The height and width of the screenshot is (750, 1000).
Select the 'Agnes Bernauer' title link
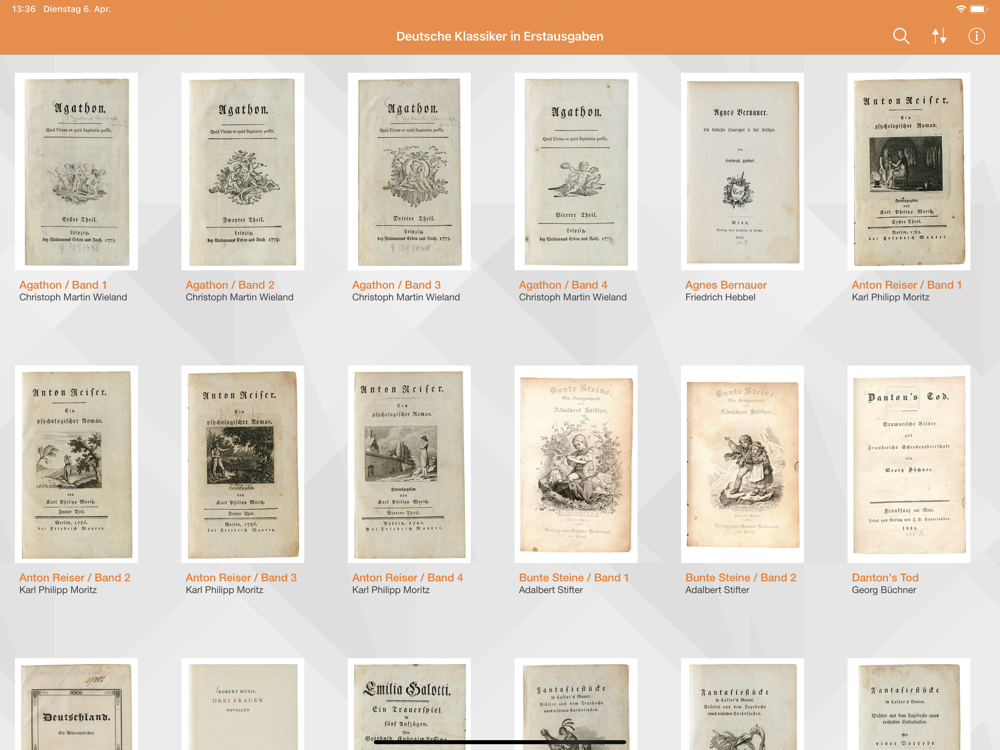[726, 285]
